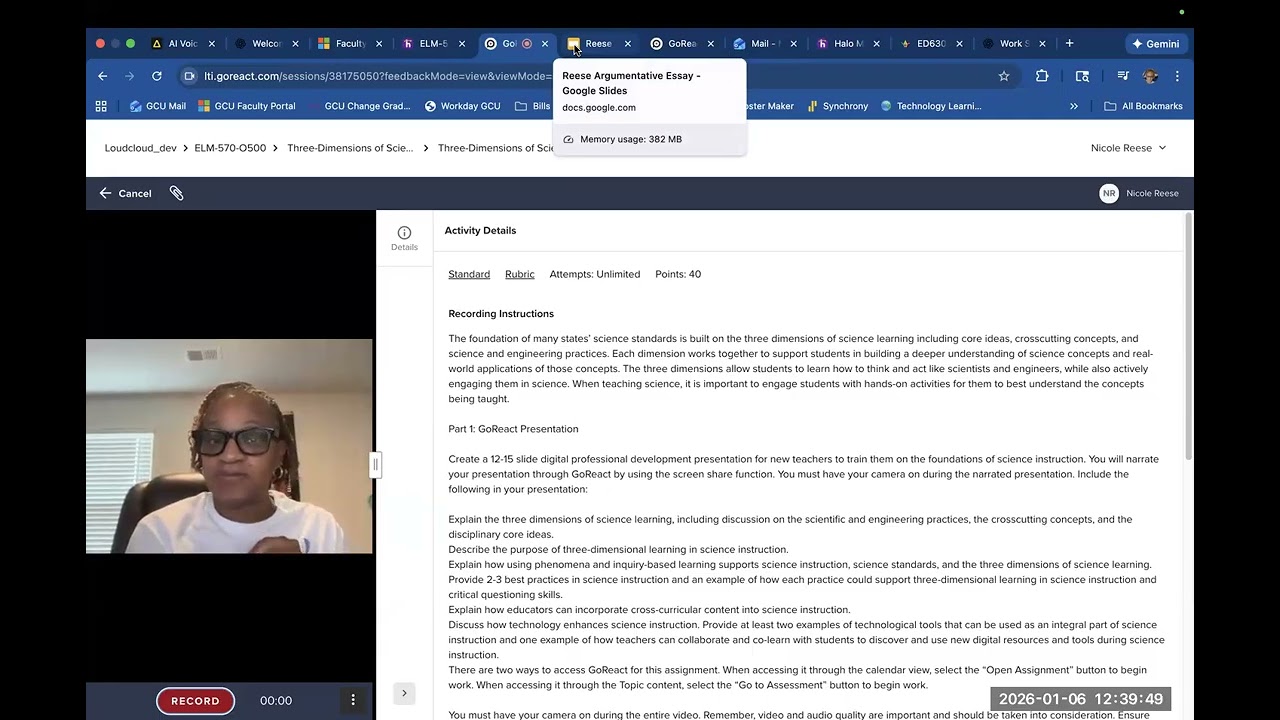Viewport: 1280px width, 720px height.
Task: Click the back arrow next to Cancel
Action: click(x=105, y=193)
